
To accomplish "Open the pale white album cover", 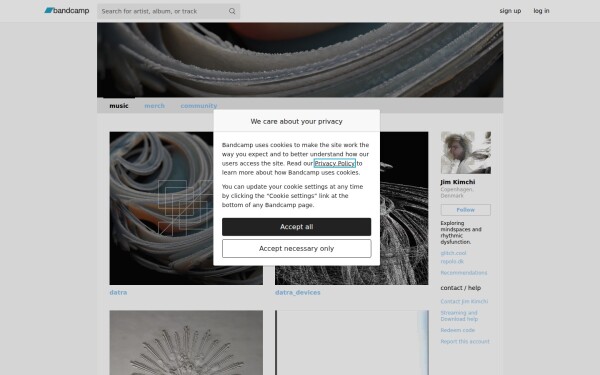I will (x=352, y=342).
